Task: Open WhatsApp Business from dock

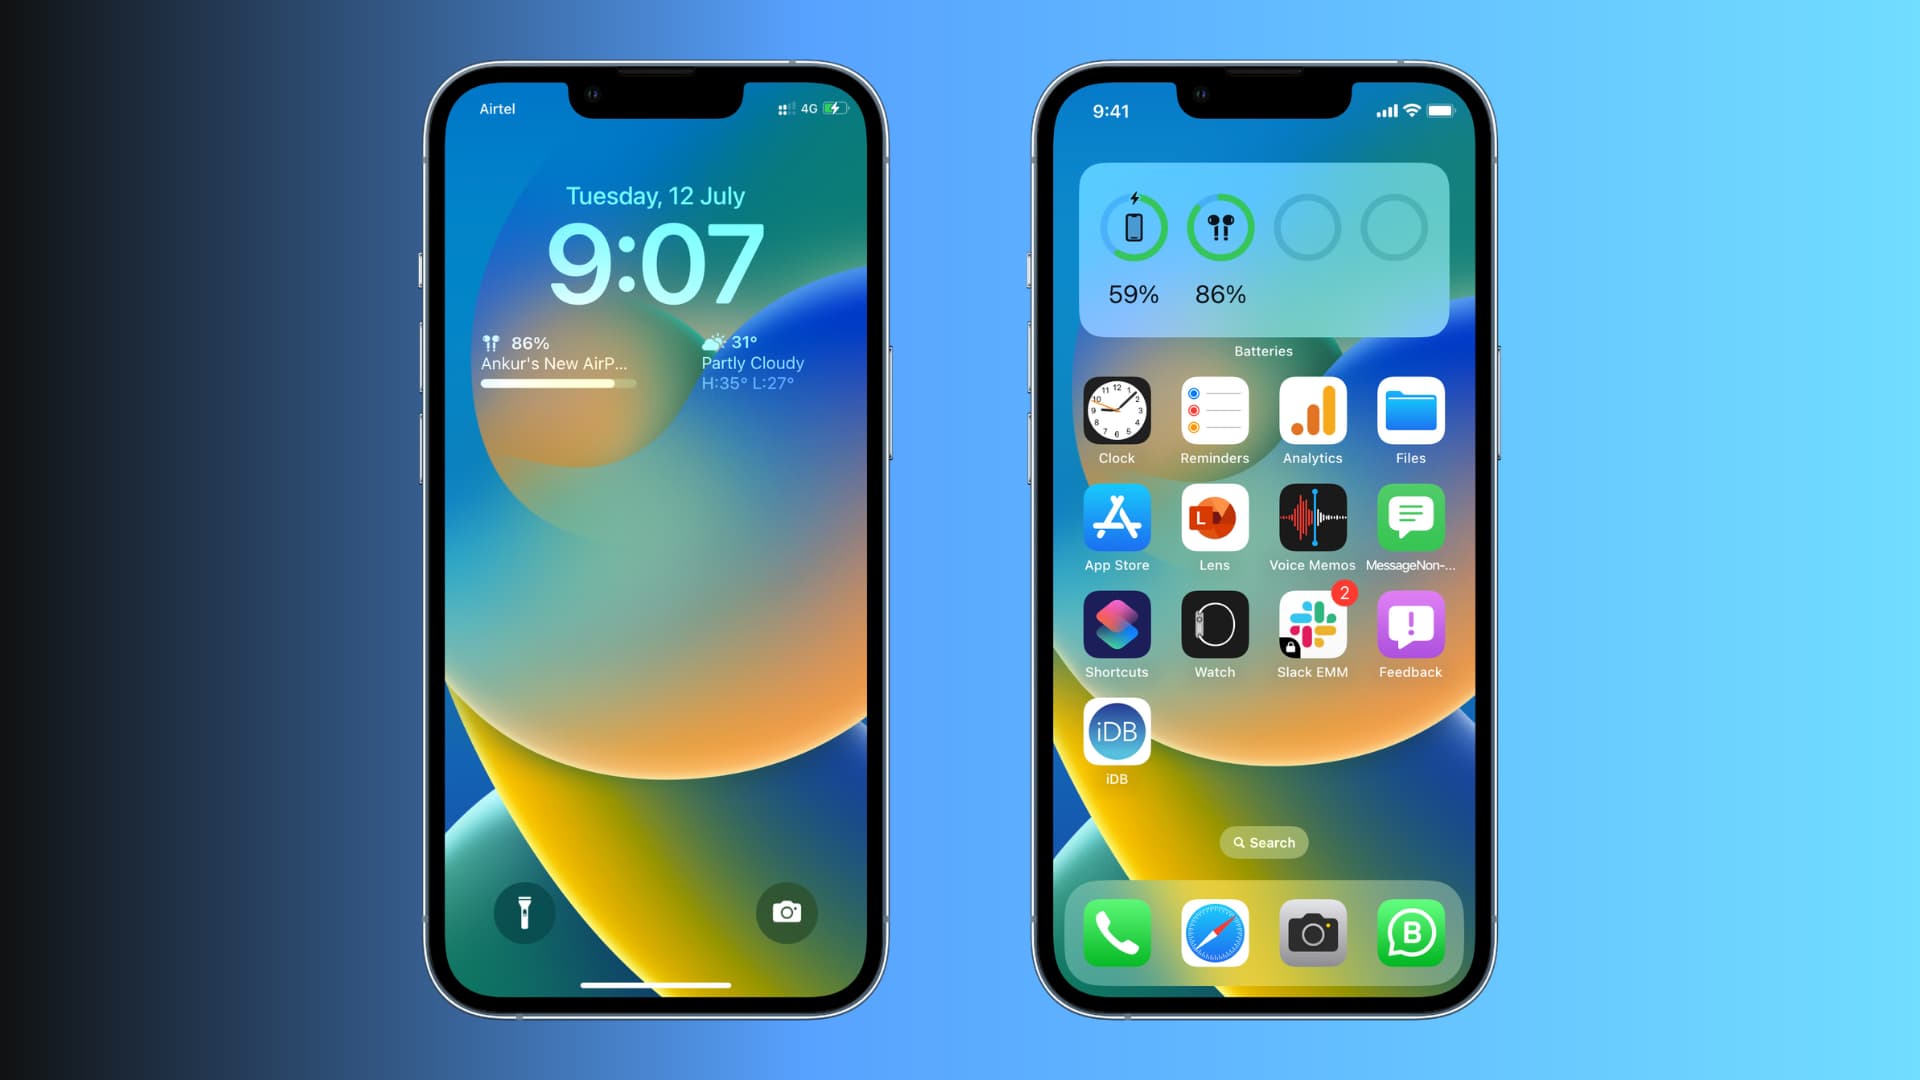Action: pyautogui.click(x=1408, y=934)
